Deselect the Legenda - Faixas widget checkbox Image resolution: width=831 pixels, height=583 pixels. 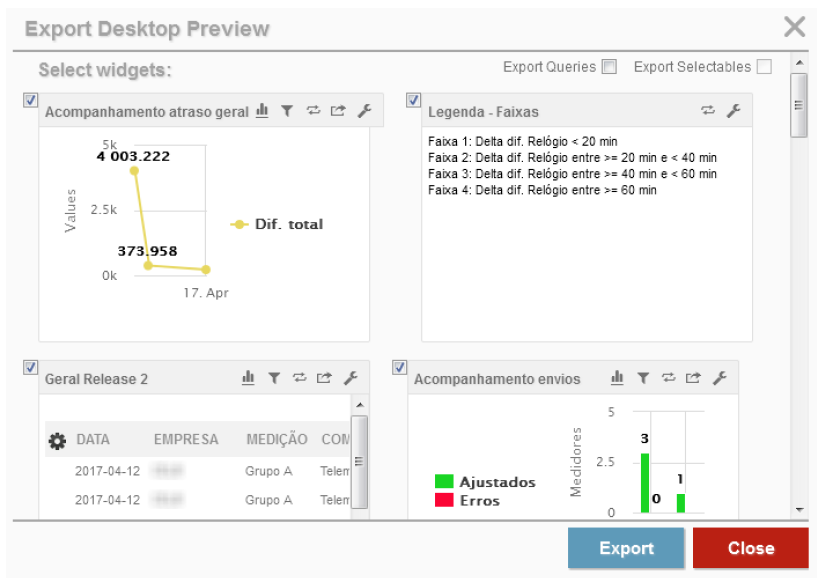pyautogui.click(x=413, y=100)
